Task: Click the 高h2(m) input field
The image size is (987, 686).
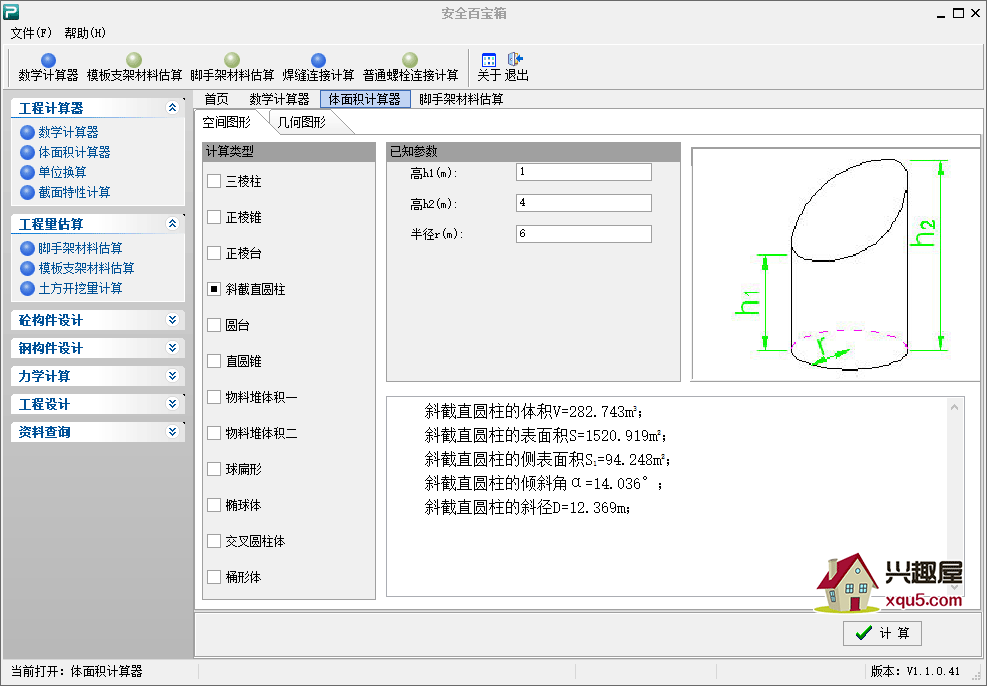Action: coord(584,203)
